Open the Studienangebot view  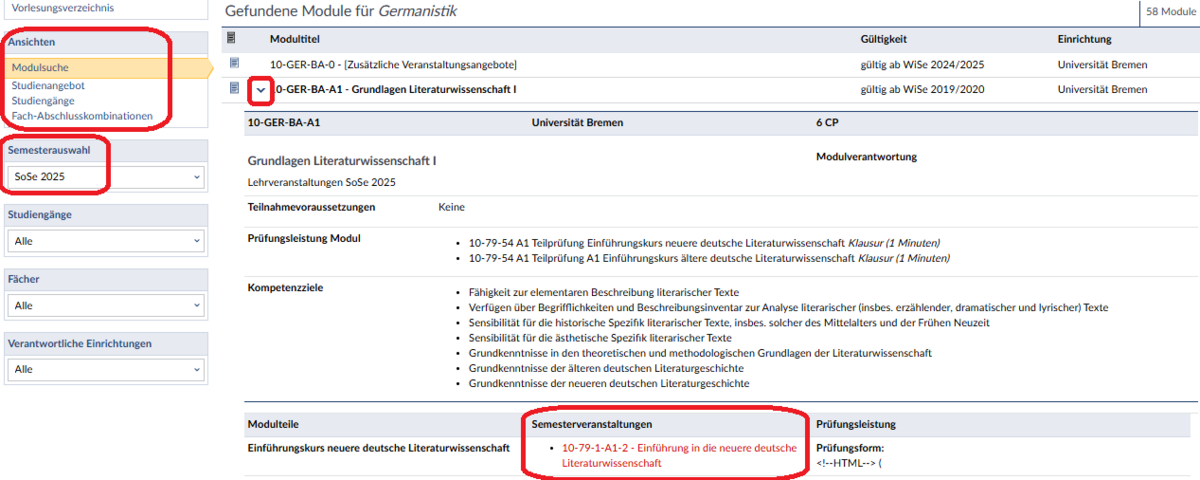click(x=48, y=86)
